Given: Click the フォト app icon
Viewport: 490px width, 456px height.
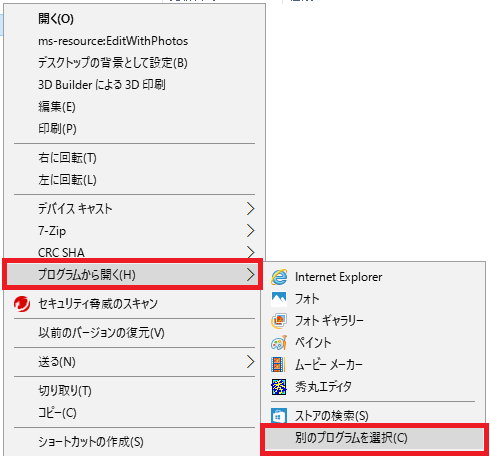Looking at the screenshot, I should 279,299.
